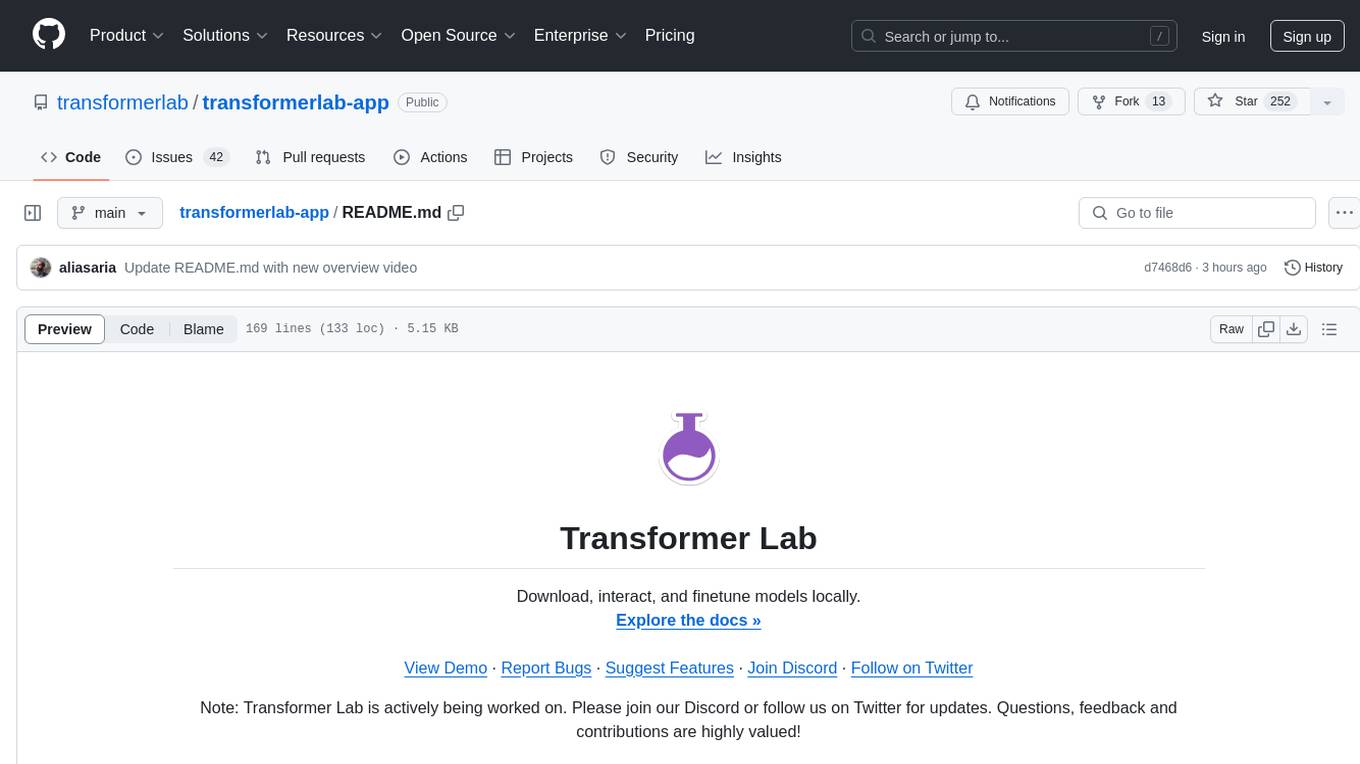Screen dimensions: 1360x764
Task: Switch to the Issues tab
Action: pos(177,157)
